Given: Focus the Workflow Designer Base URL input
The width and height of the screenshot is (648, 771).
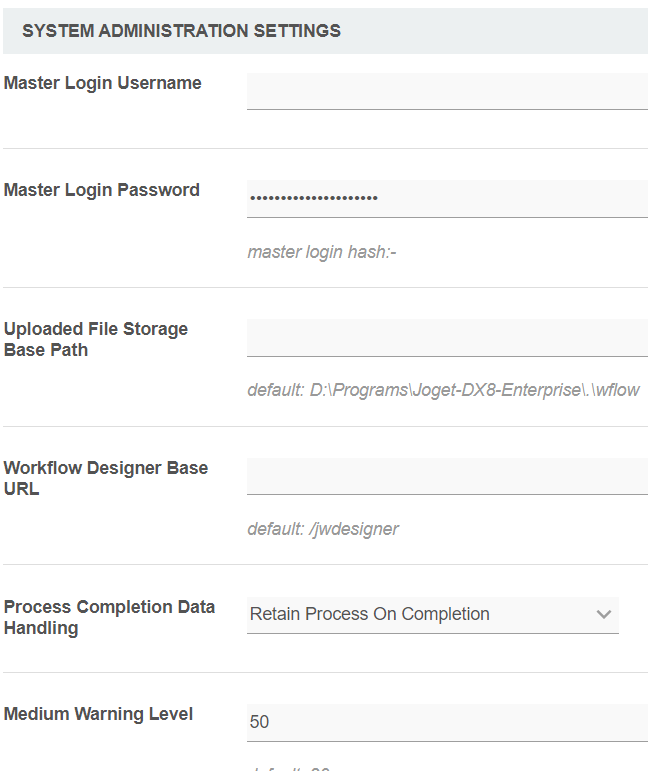Looking at the screenshot, I should click(x=447, y=476).
